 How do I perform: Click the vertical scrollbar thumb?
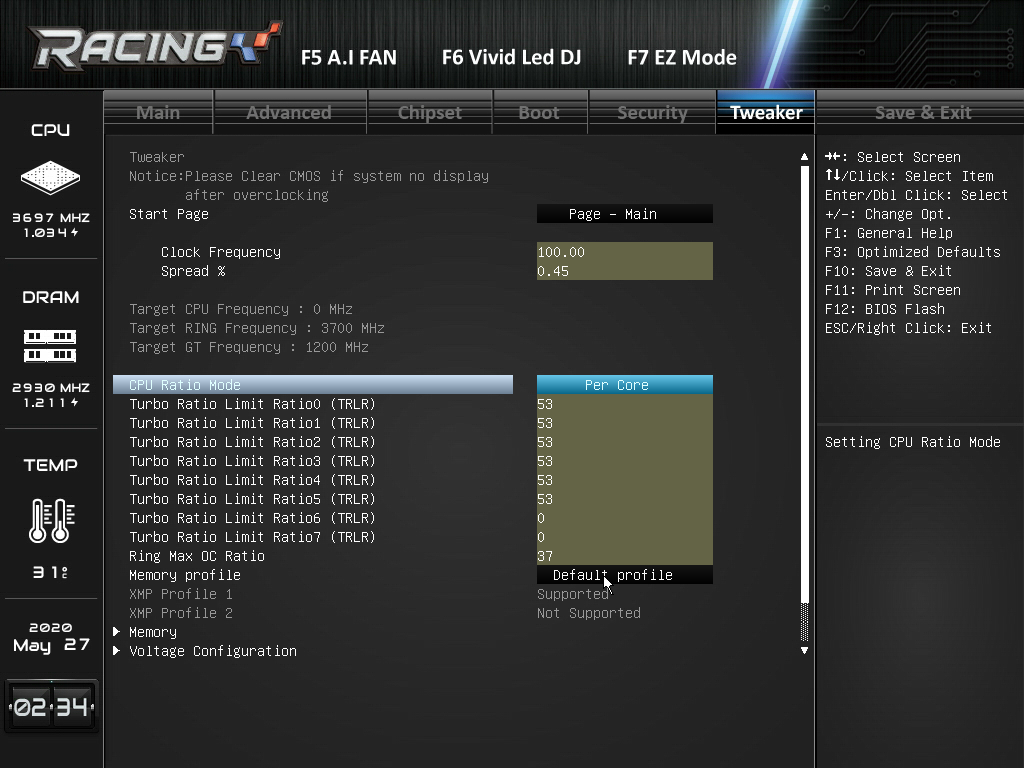(x=804, y=385)
